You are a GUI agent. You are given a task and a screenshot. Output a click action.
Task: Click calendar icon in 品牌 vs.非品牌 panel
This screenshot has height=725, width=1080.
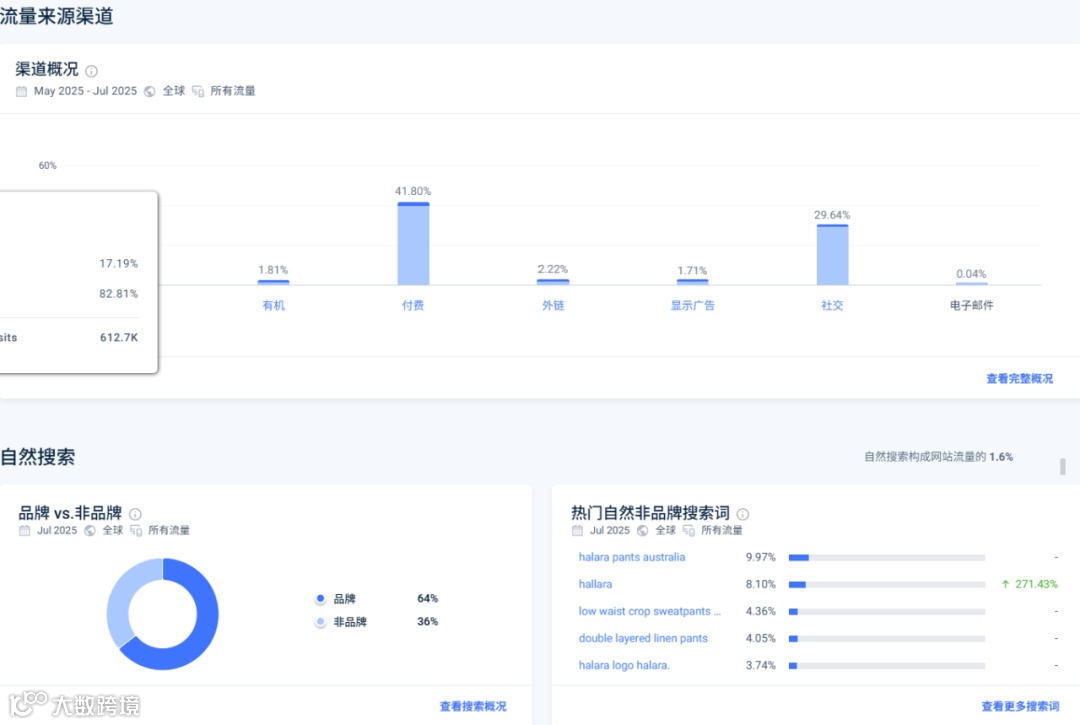[x=25, y=531]
